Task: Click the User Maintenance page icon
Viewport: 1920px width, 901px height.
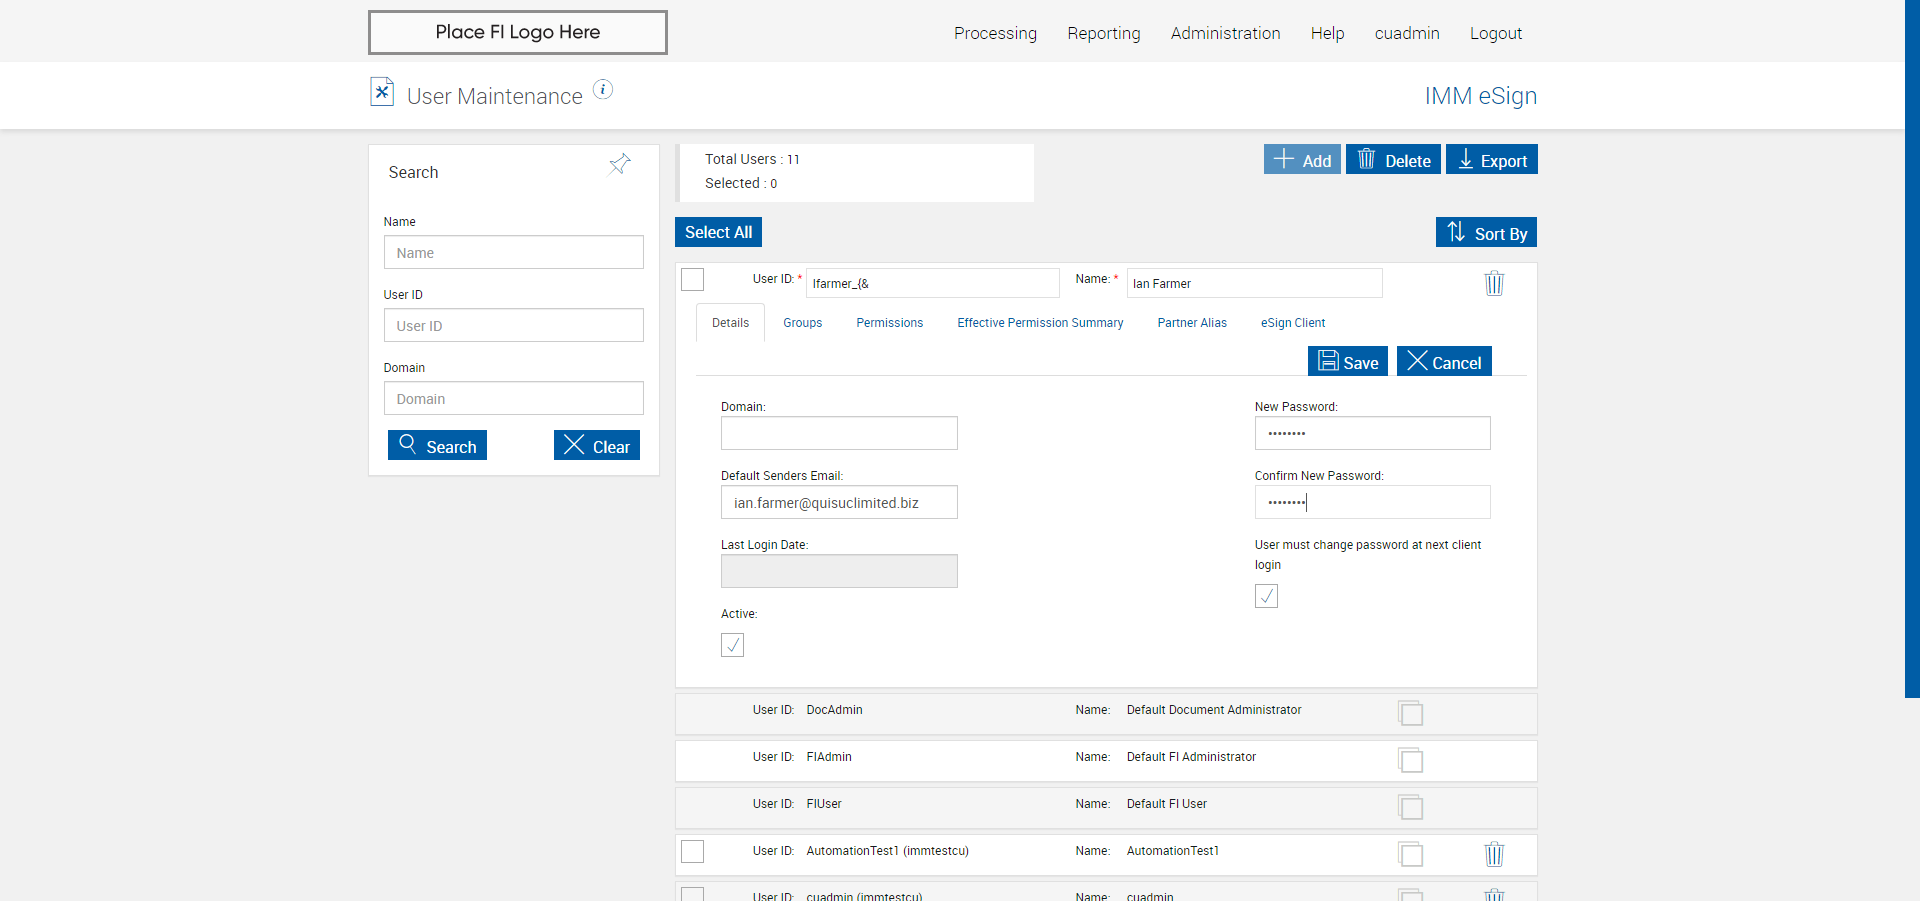Action: click(382, 92)
